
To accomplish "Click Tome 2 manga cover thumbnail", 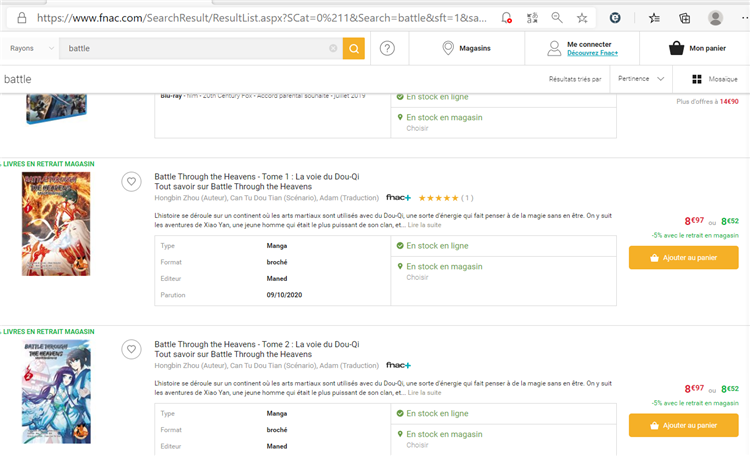I will click(x=56, y=392).
